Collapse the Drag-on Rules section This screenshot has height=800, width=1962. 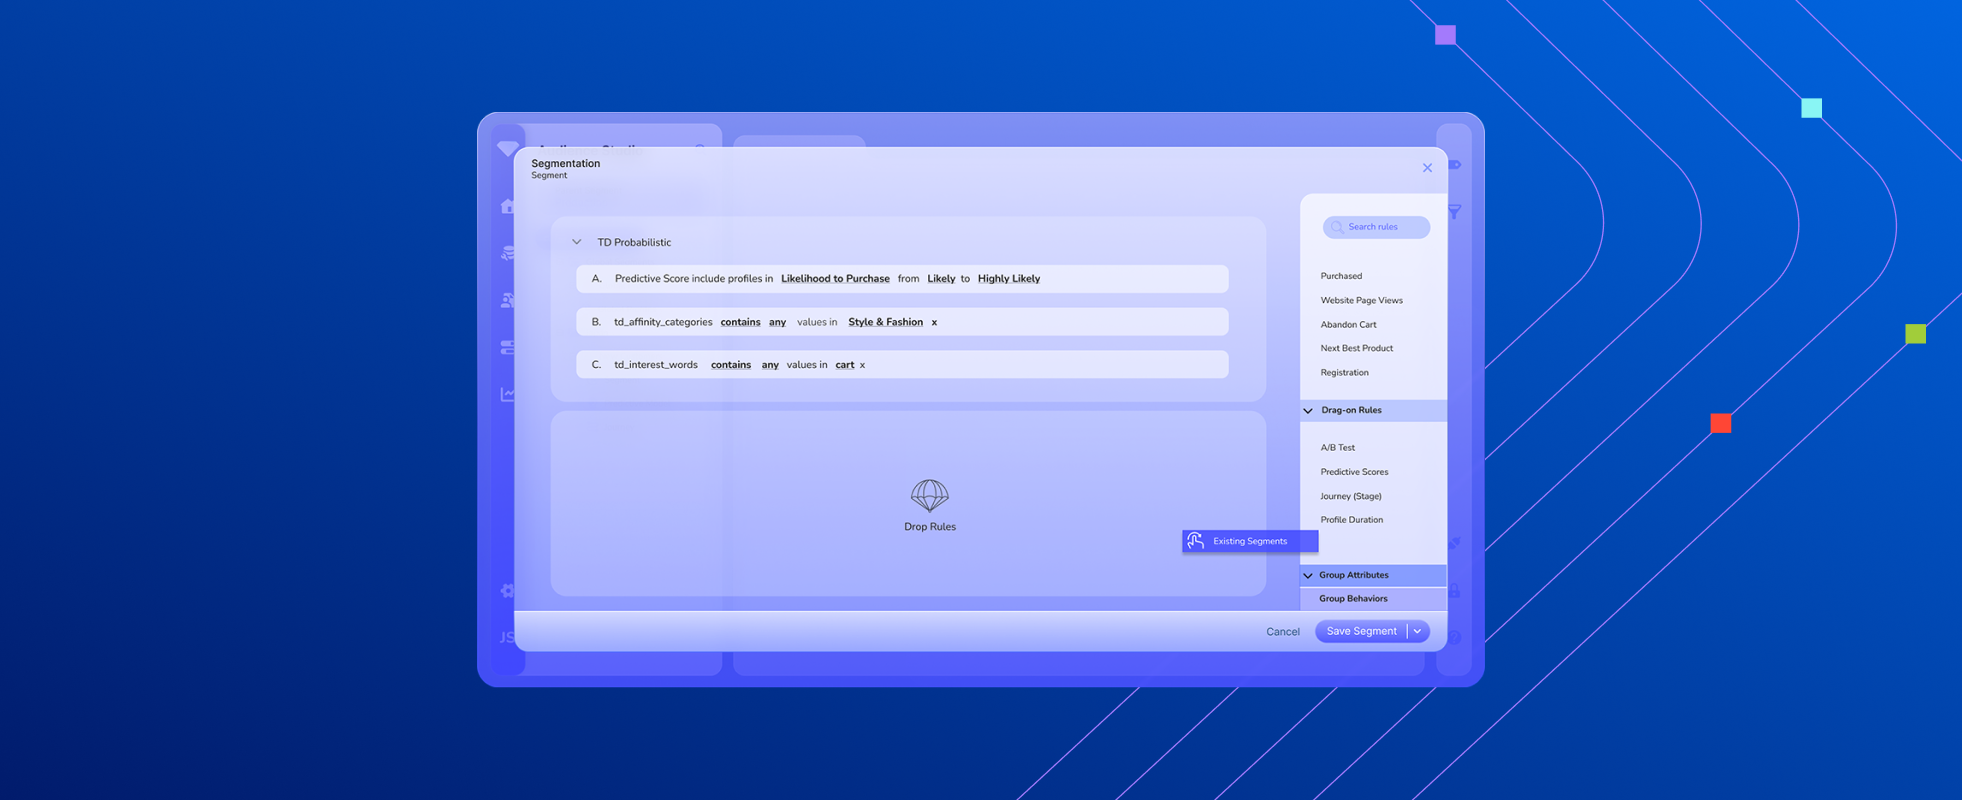(x=1308, y=411)
